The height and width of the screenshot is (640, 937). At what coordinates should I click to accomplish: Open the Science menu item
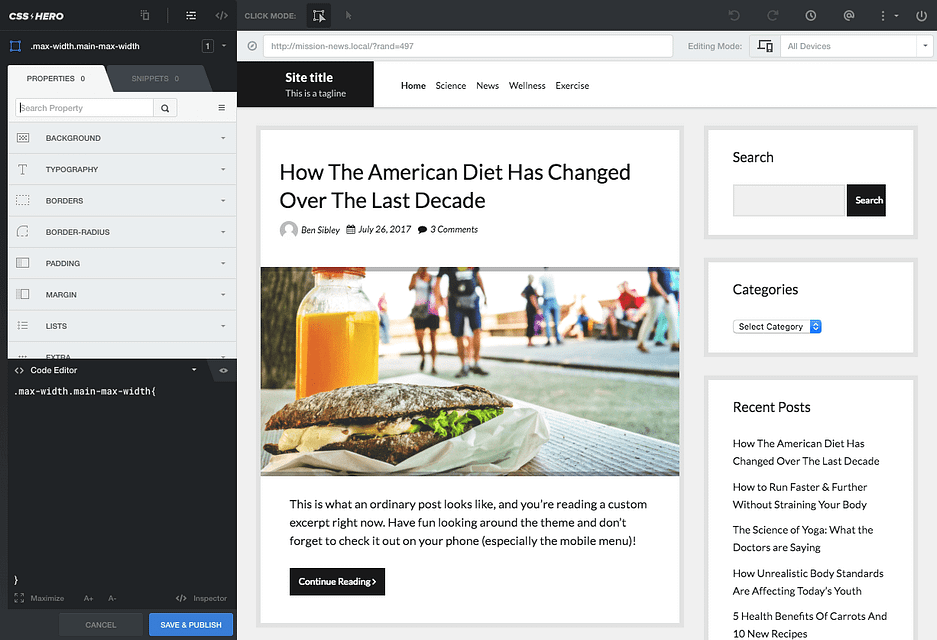pos(451,85)
